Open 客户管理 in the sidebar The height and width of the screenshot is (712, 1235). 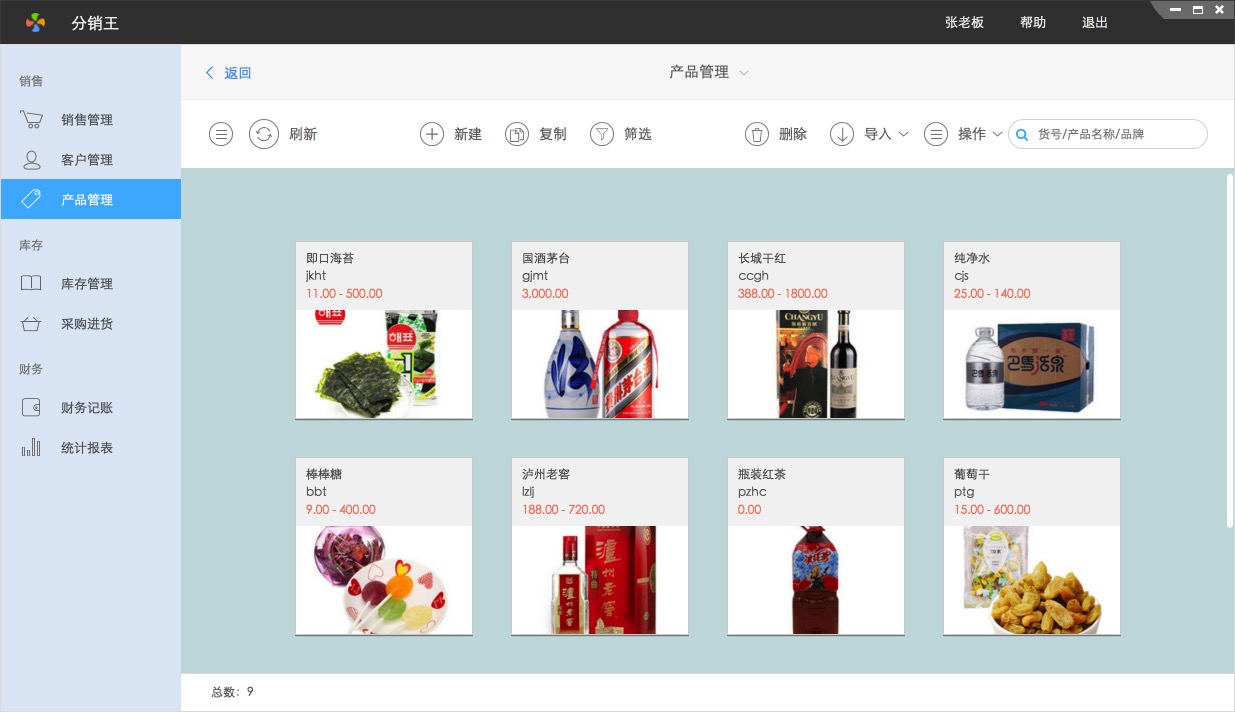pos(87,160)
